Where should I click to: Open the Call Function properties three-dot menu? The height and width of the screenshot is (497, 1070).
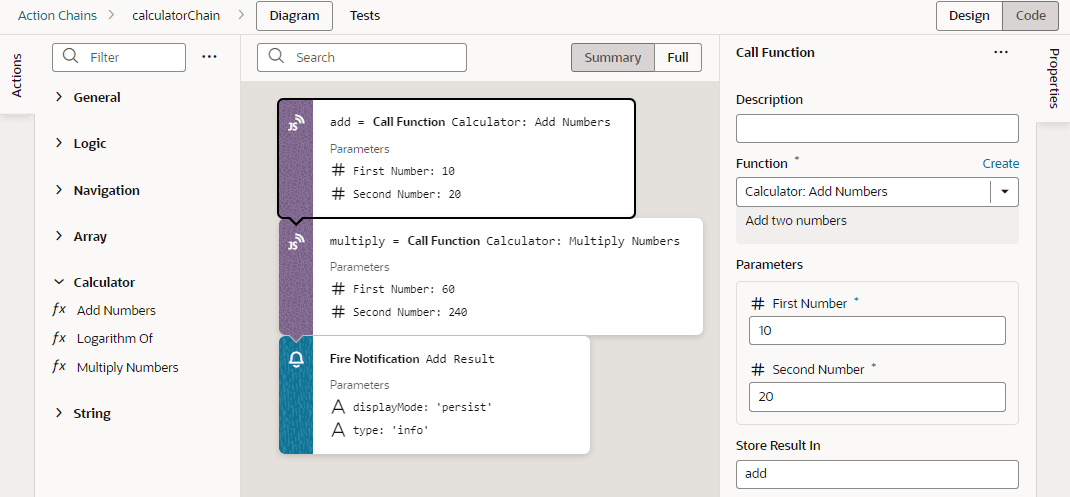pos(1001,53)
